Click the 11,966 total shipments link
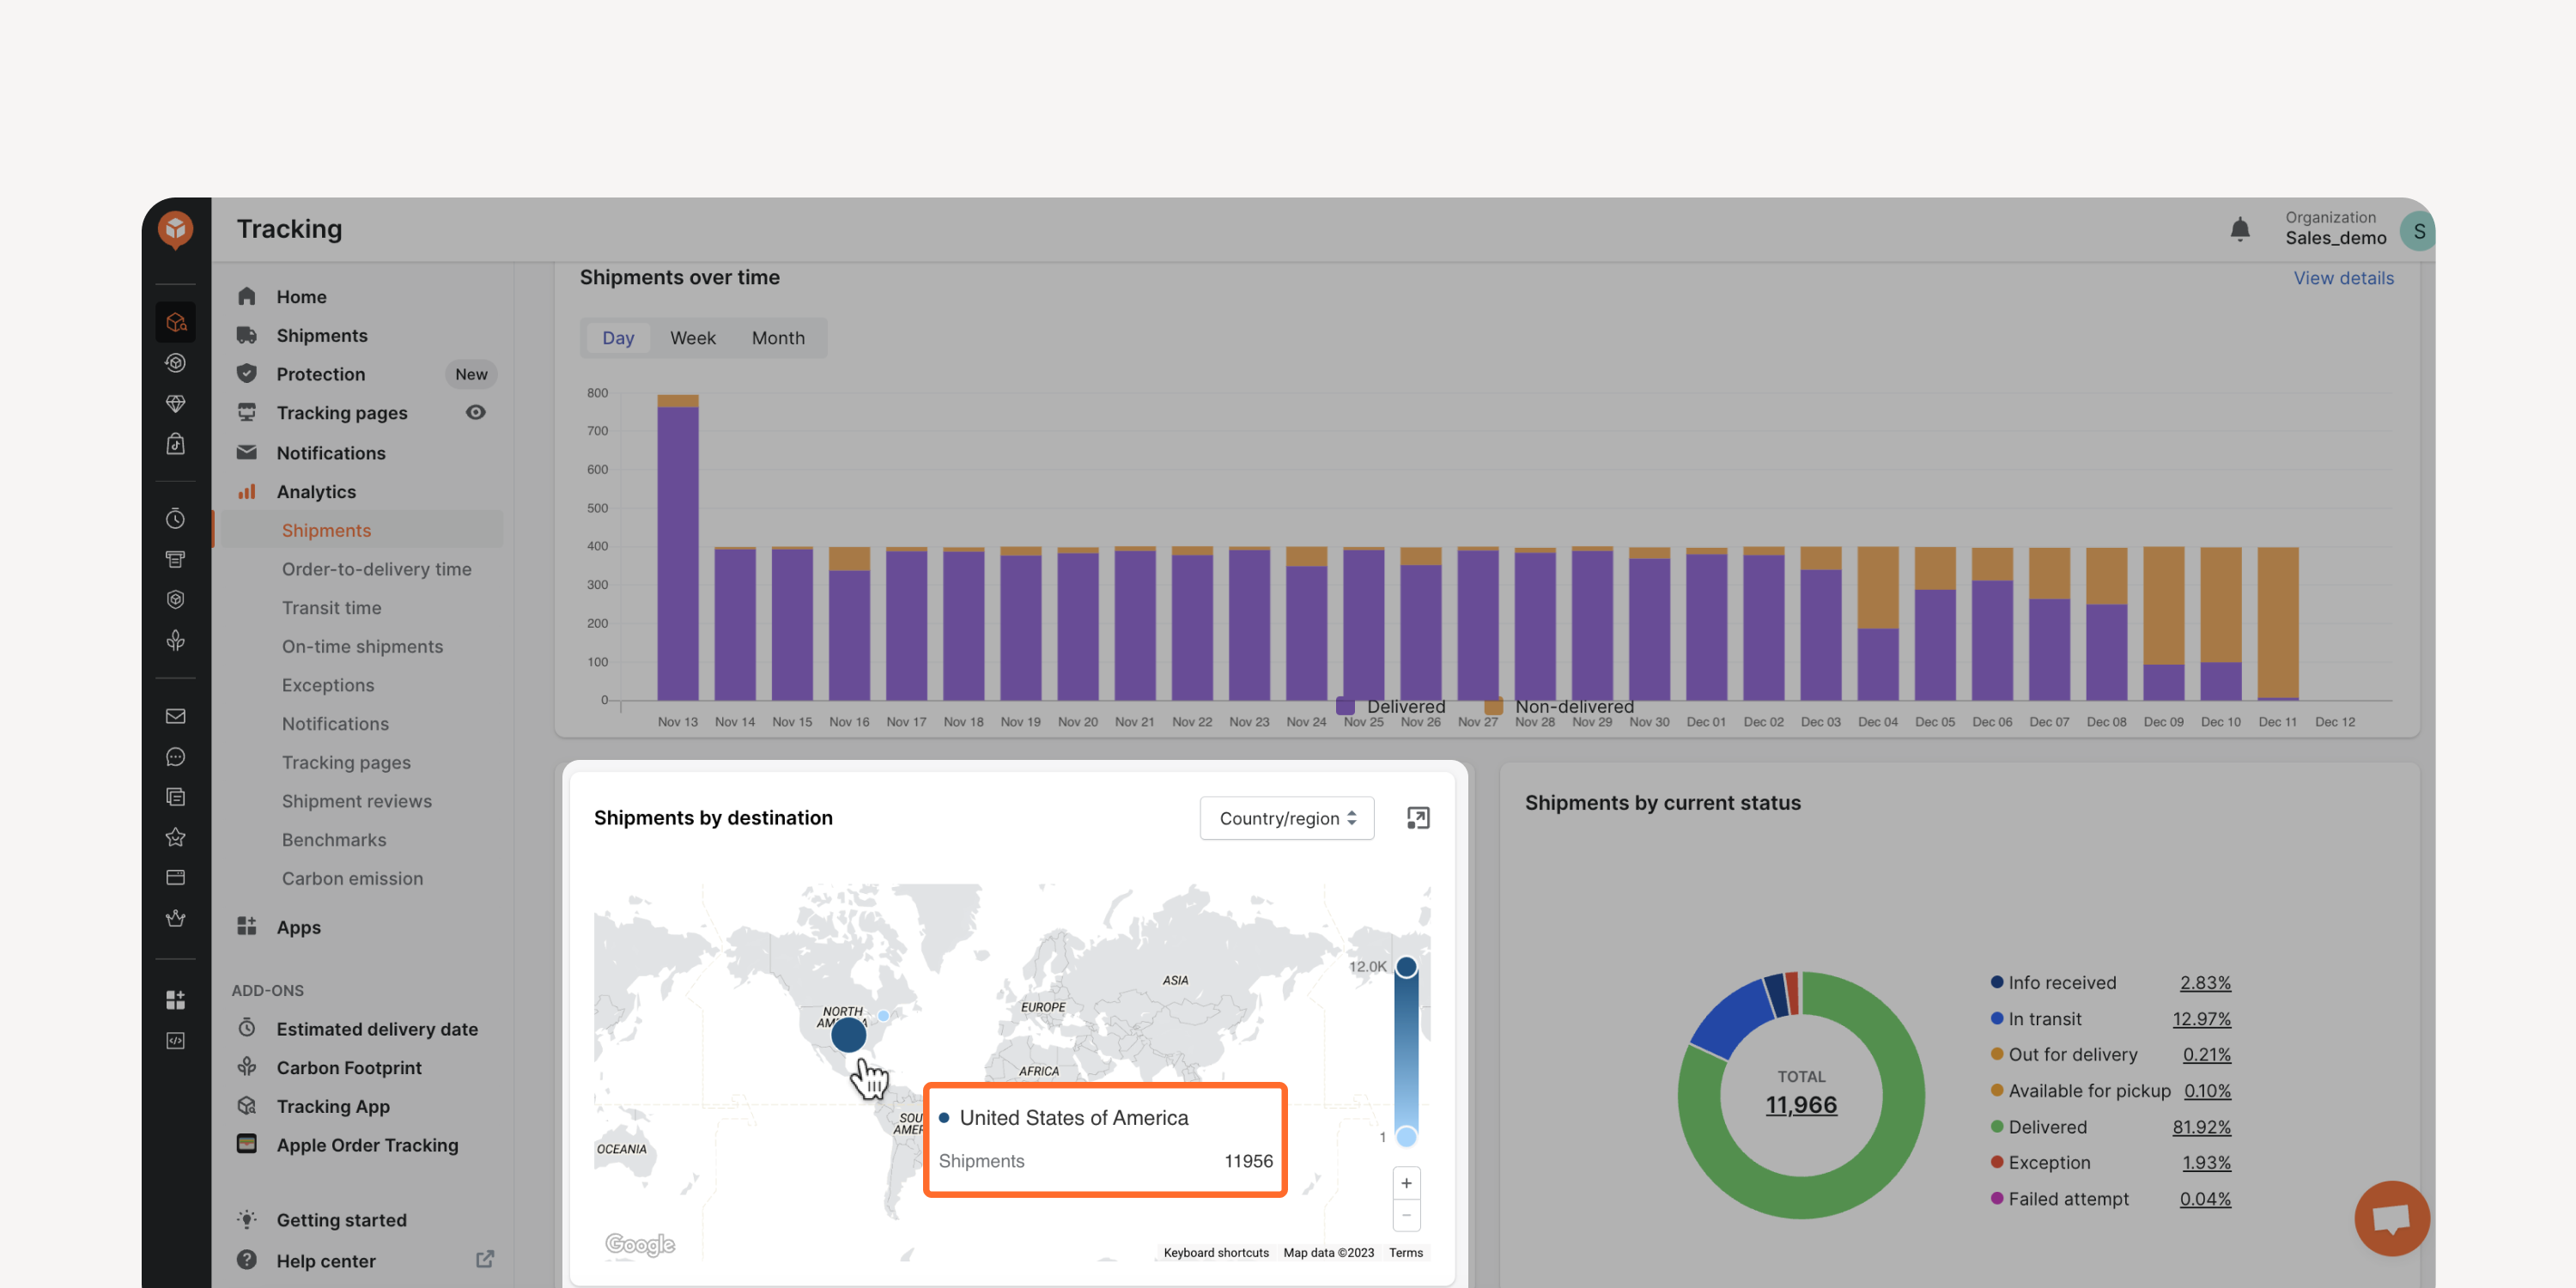Viewport: 2576px width, 1288px height. pyautogui.click(x=1800, y=1105)
